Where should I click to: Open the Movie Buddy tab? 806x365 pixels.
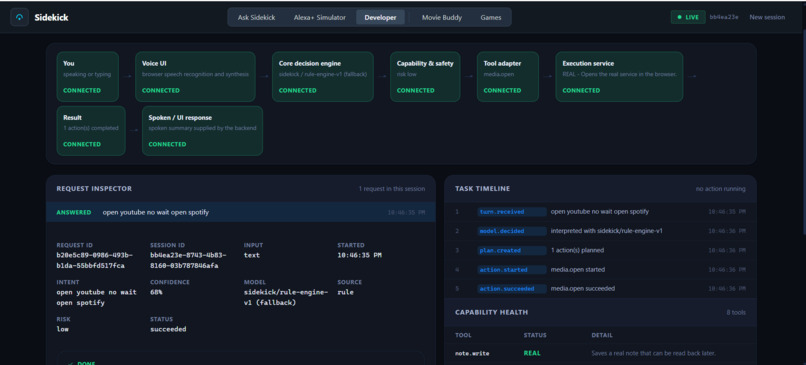tap(442, 17)
